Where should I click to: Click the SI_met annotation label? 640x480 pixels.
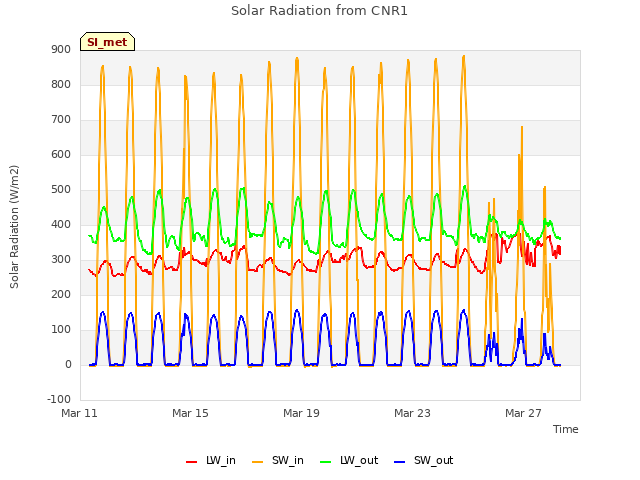click(x=107, y=42)
